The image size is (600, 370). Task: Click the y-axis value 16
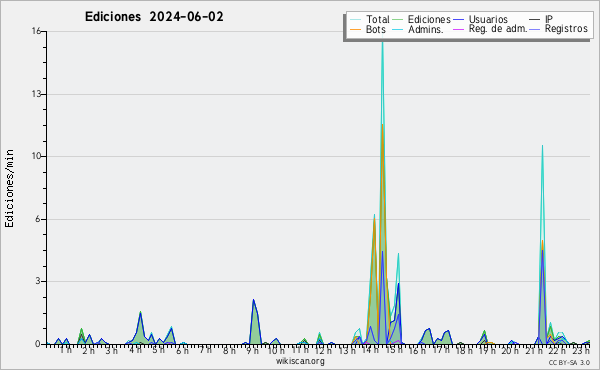(x=36, y=31)
